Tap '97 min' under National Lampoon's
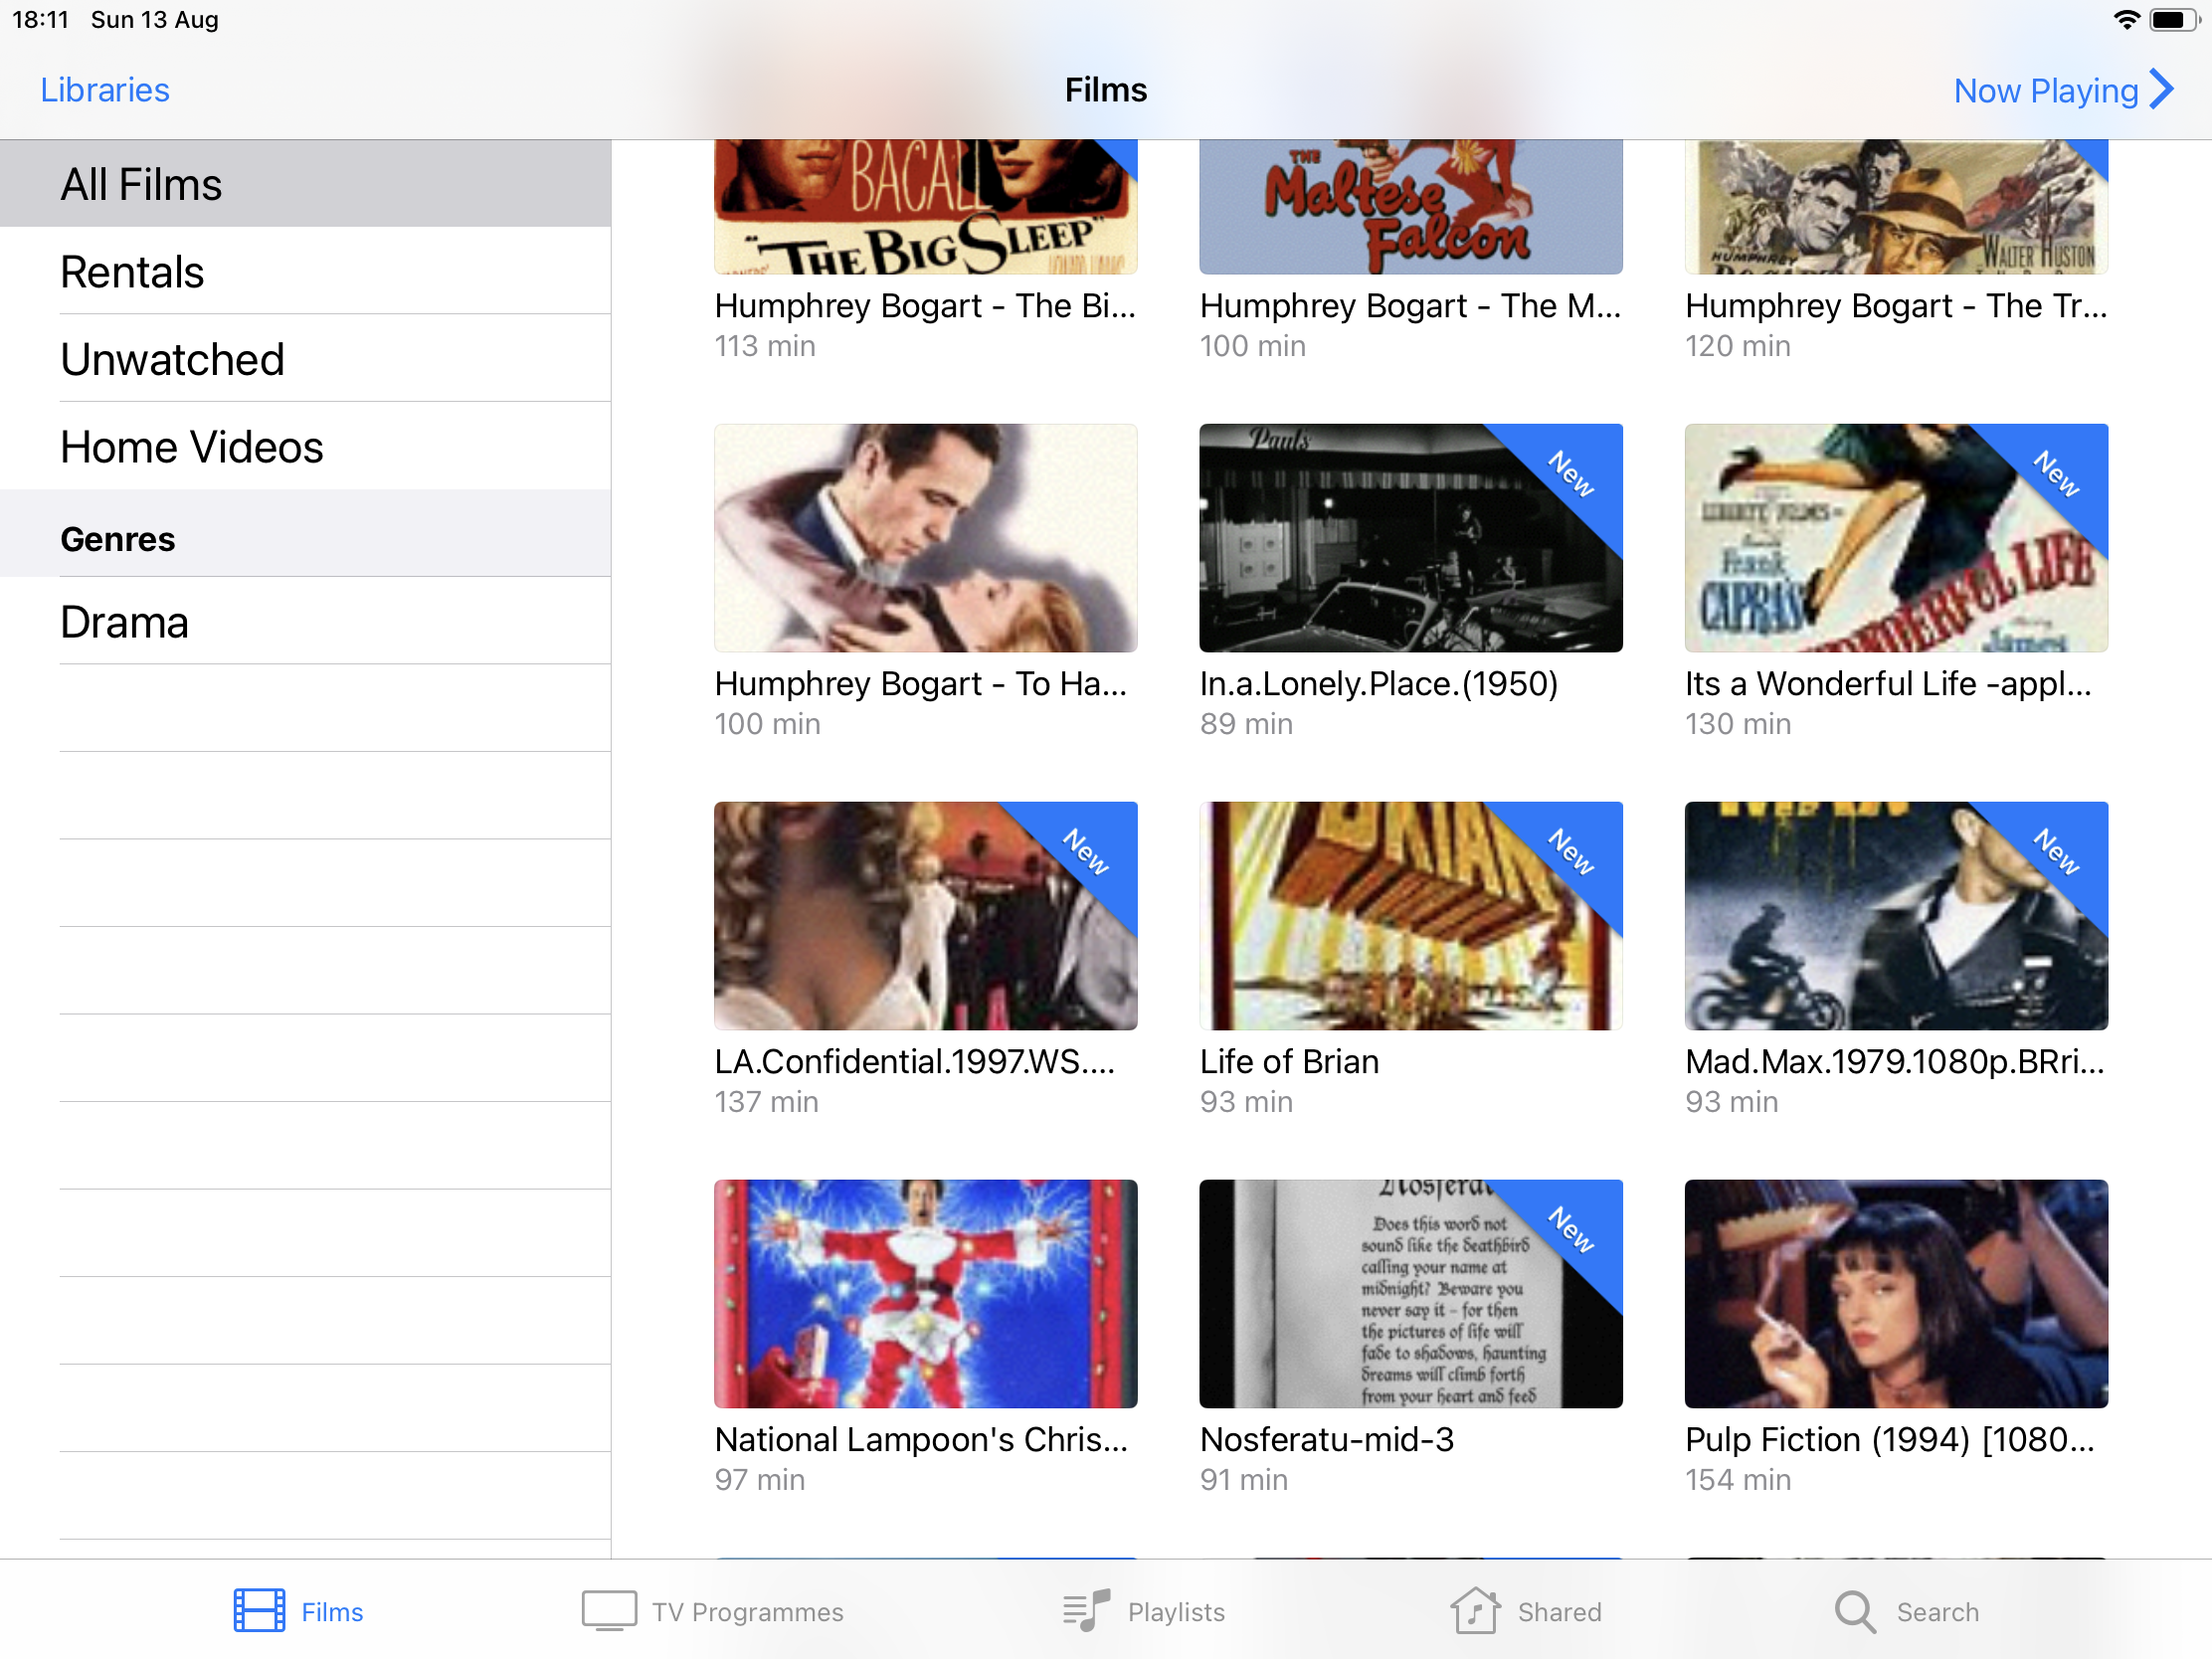2212x1659 pixels. tap(759, 1480)
